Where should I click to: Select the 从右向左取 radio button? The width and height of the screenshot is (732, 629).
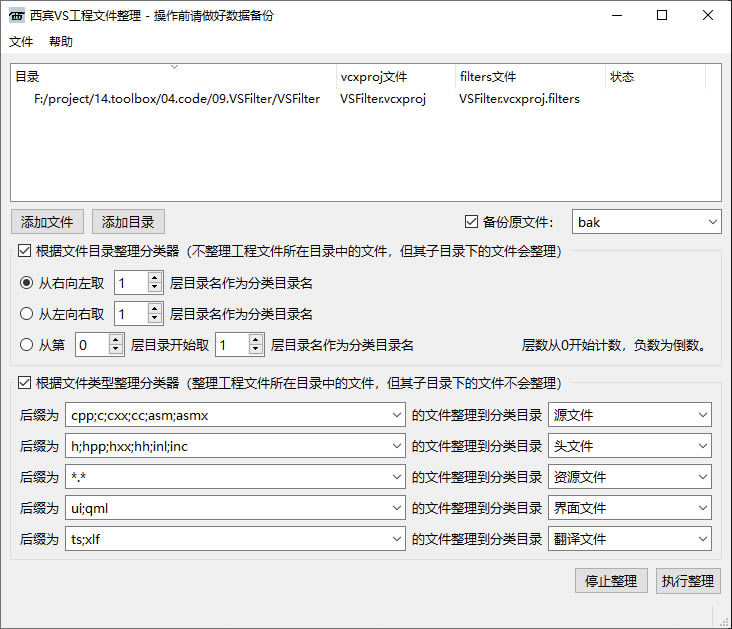[26, 284]
